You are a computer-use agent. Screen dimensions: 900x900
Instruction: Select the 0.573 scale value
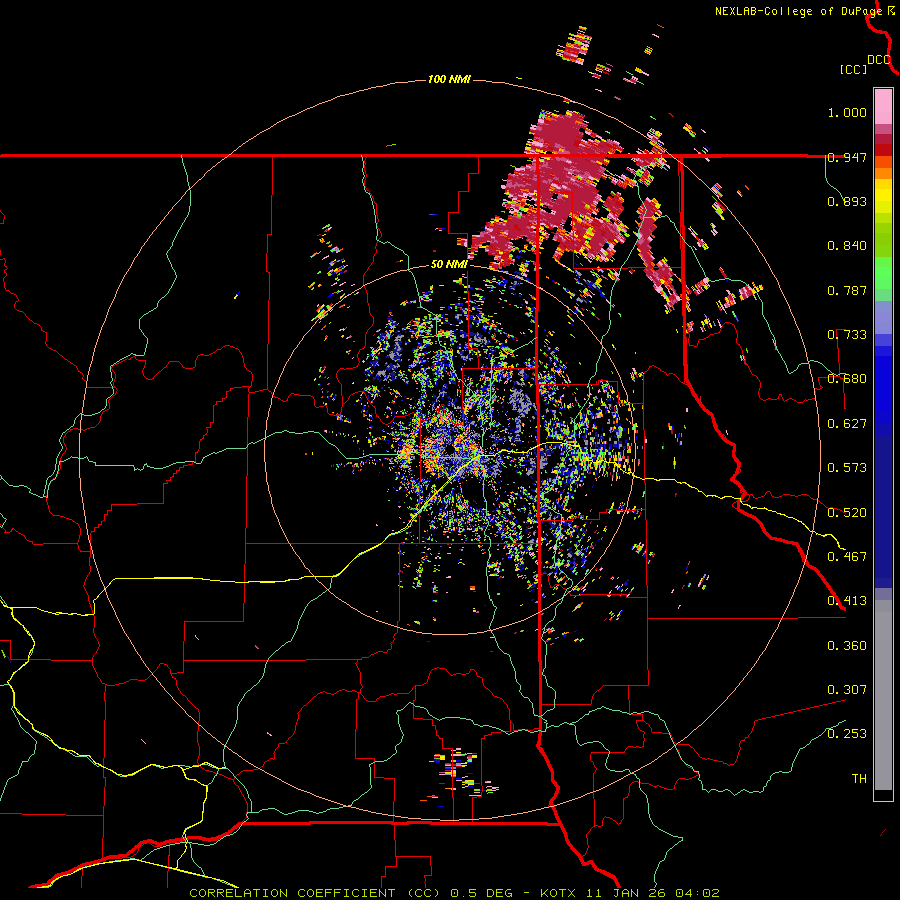pyautogui.click(x=847, y=468)
